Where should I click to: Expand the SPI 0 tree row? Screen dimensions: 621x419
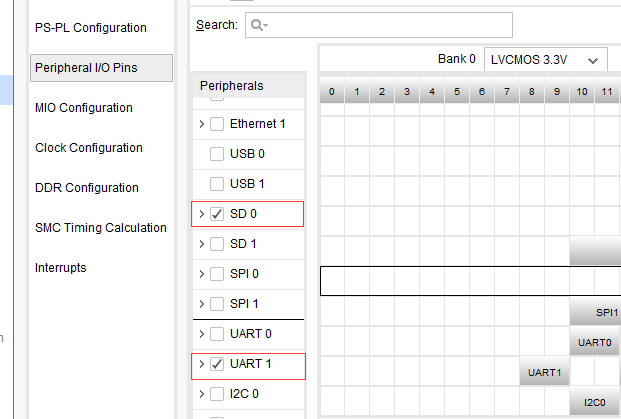tap(202, 274)
